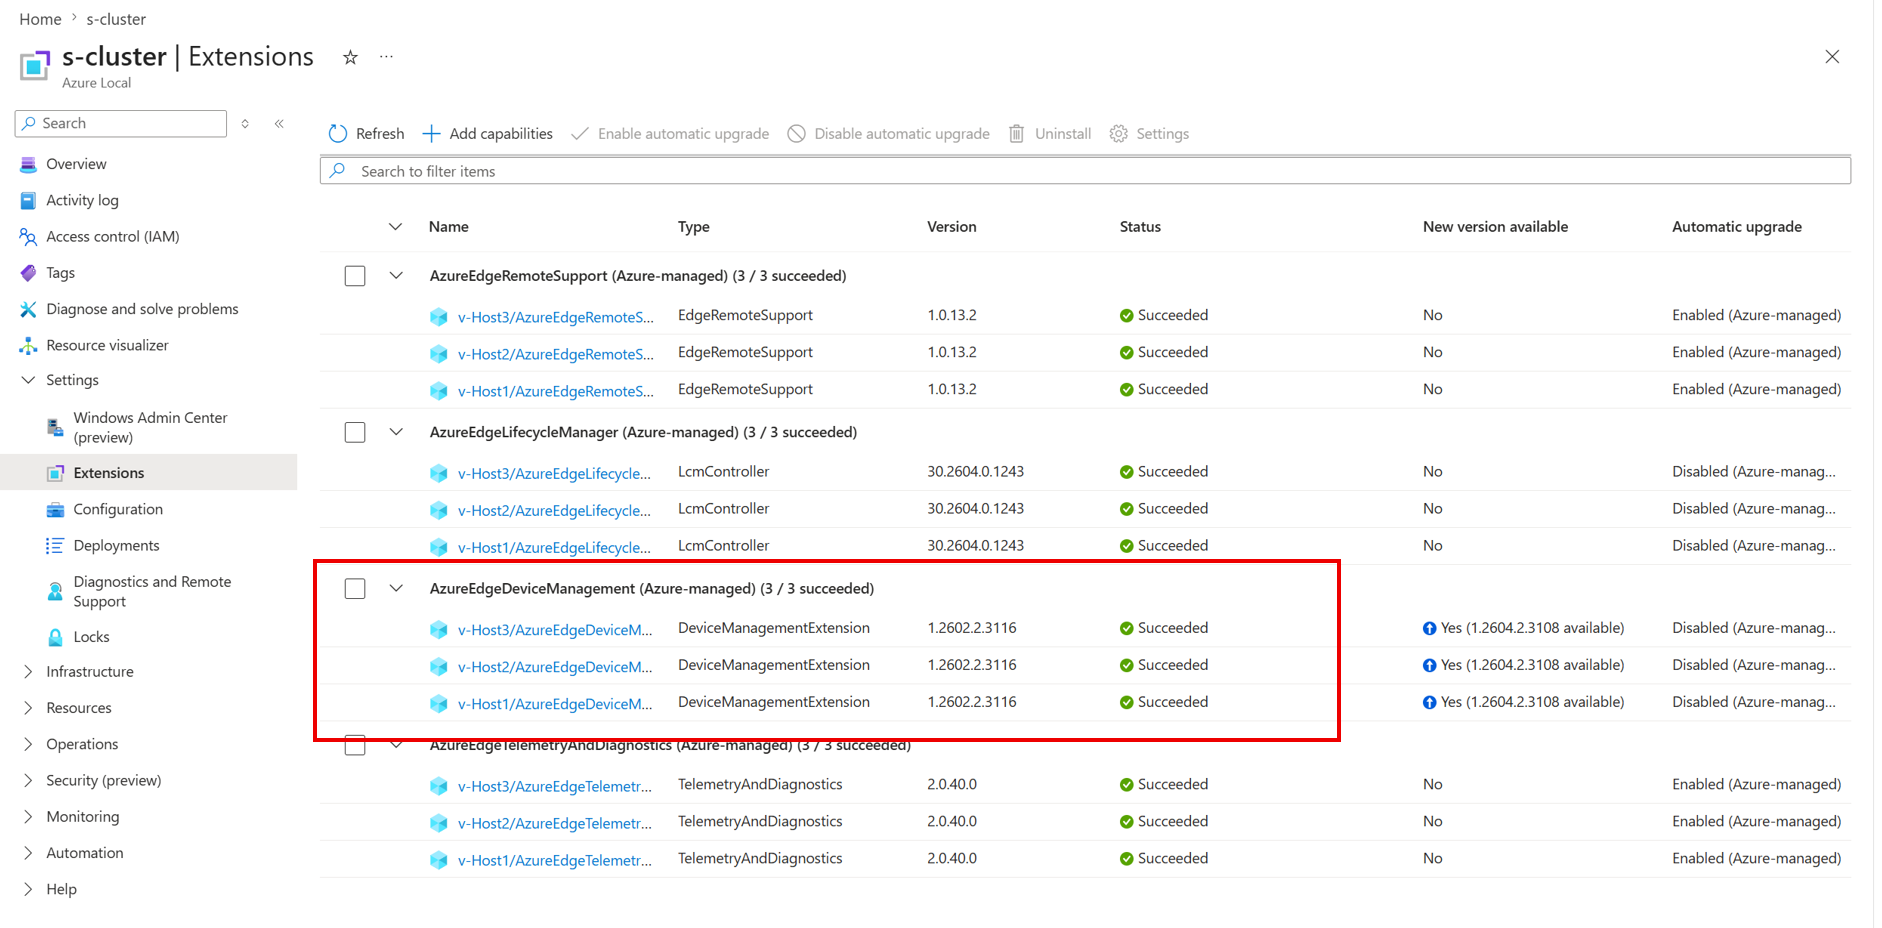Expand the Operations section

click(x=28, y=744)
